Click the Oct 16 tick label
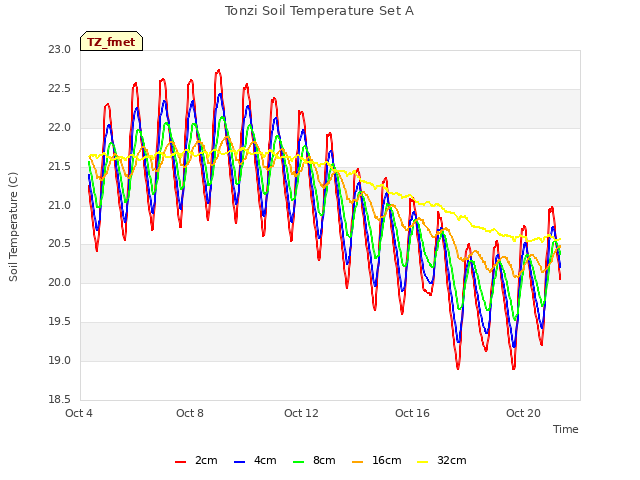Screen dimensions: 640x480 pos(412,413)
